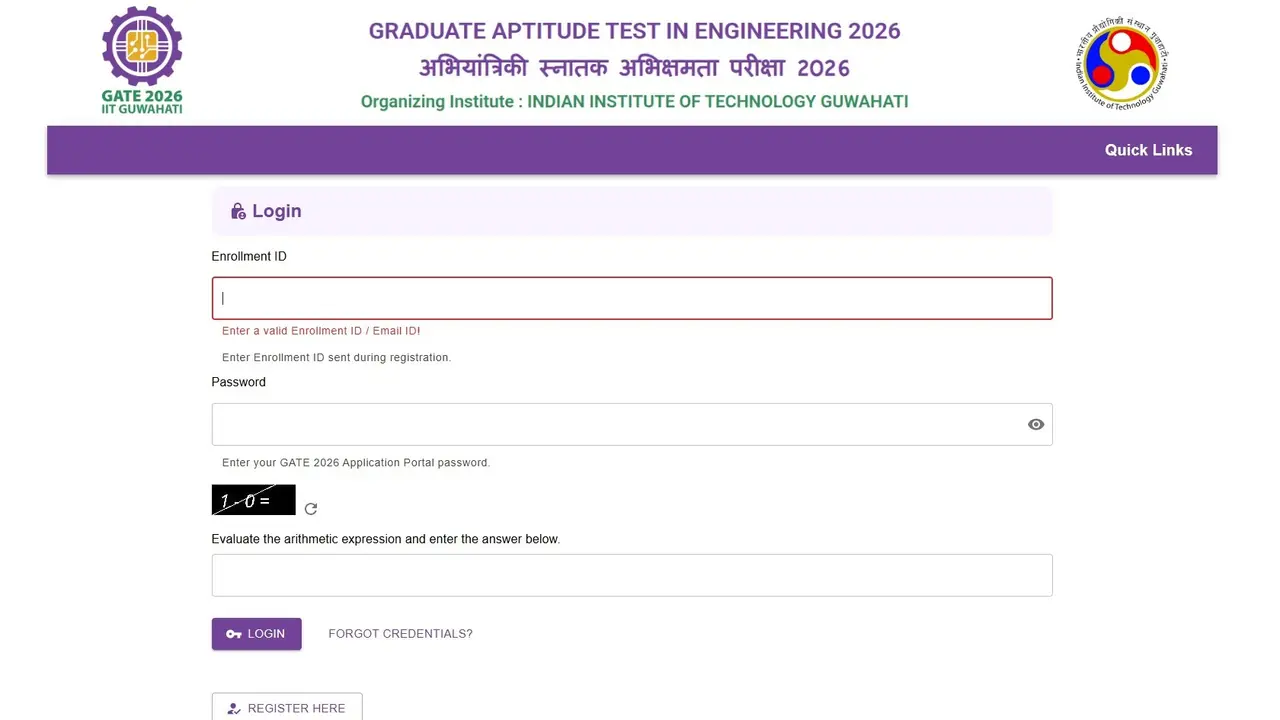
Task: Click into the Password field
Action: point(615,425)
